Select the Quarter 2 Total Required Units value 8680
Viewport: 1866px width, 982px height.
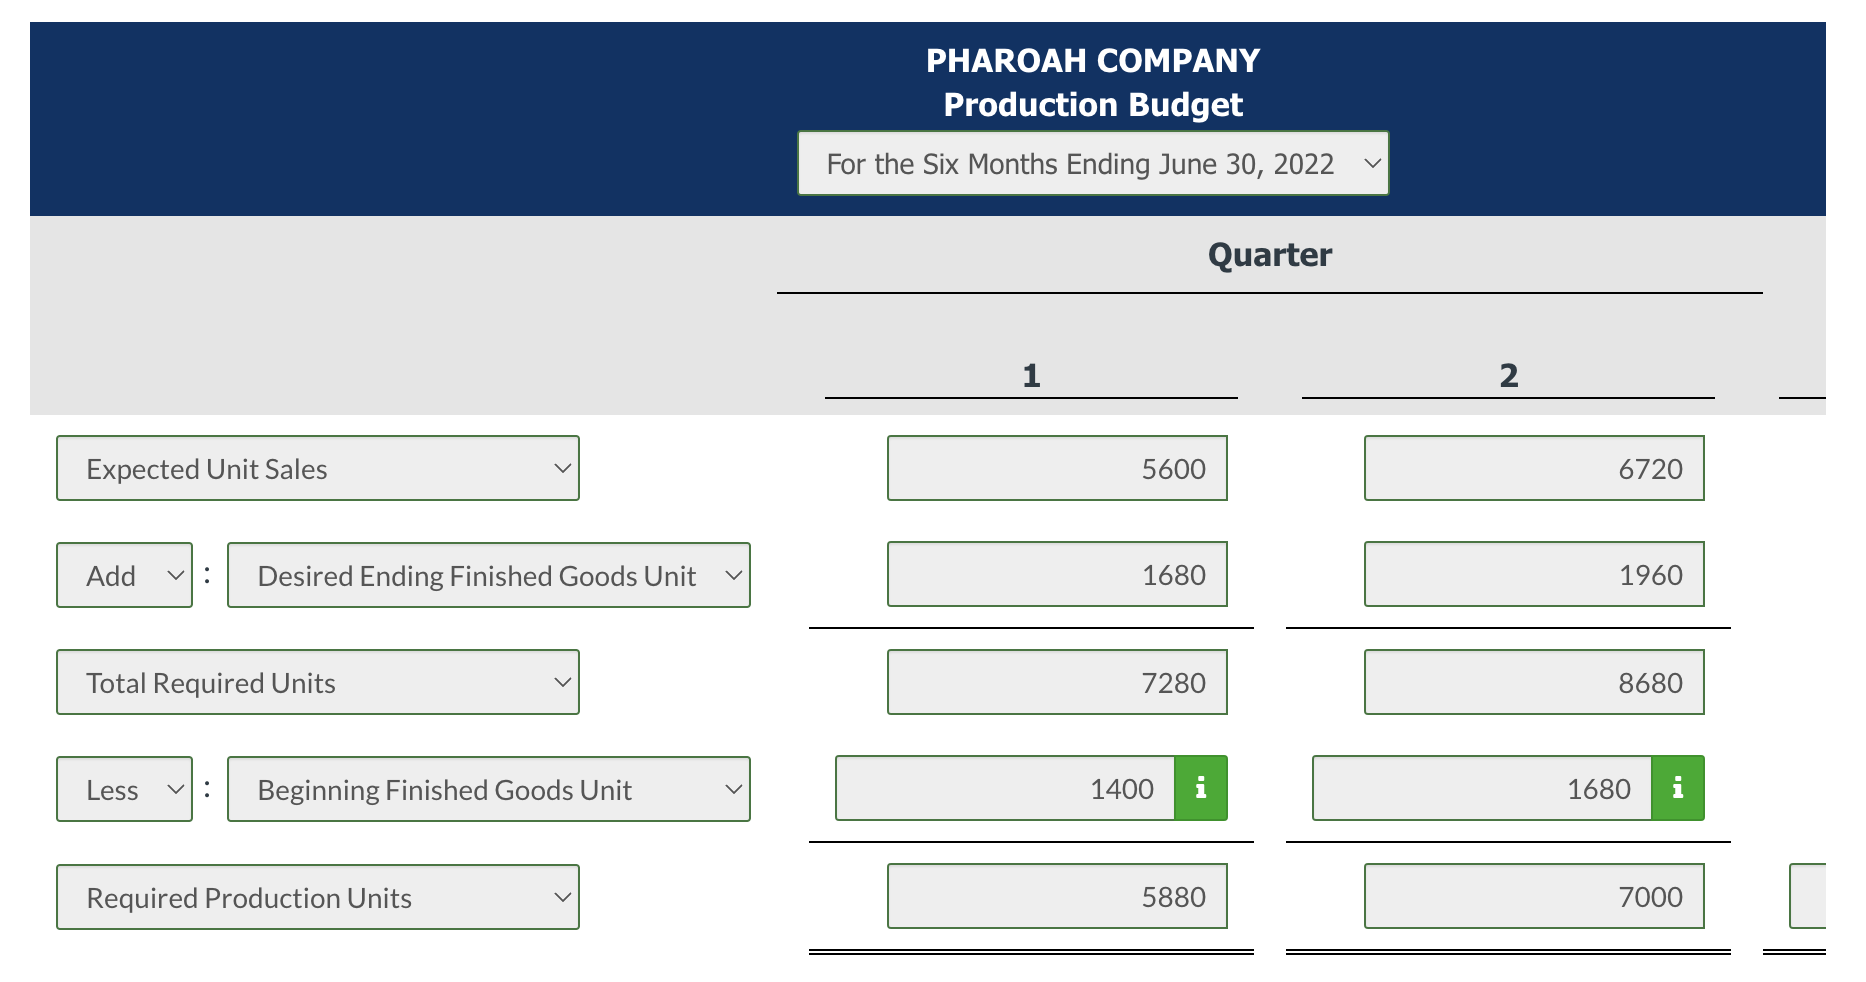(x=1533, y=682)
